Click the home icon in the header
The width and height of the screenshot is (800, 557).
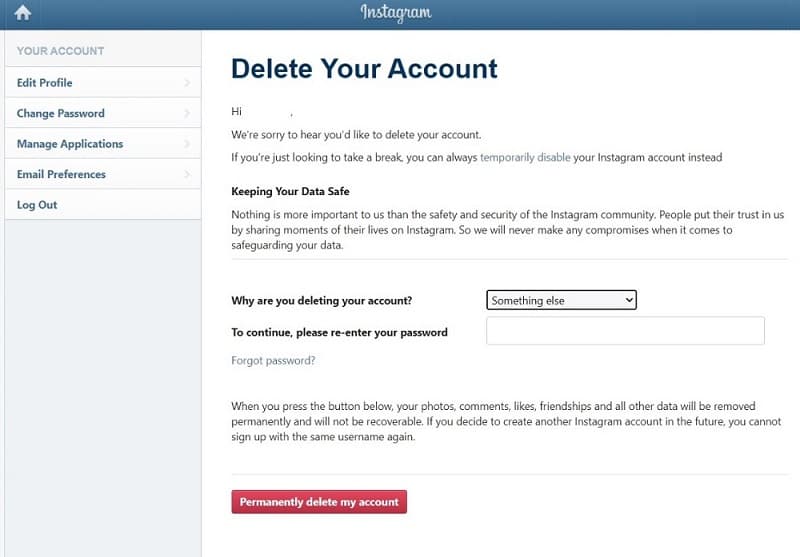23,13
